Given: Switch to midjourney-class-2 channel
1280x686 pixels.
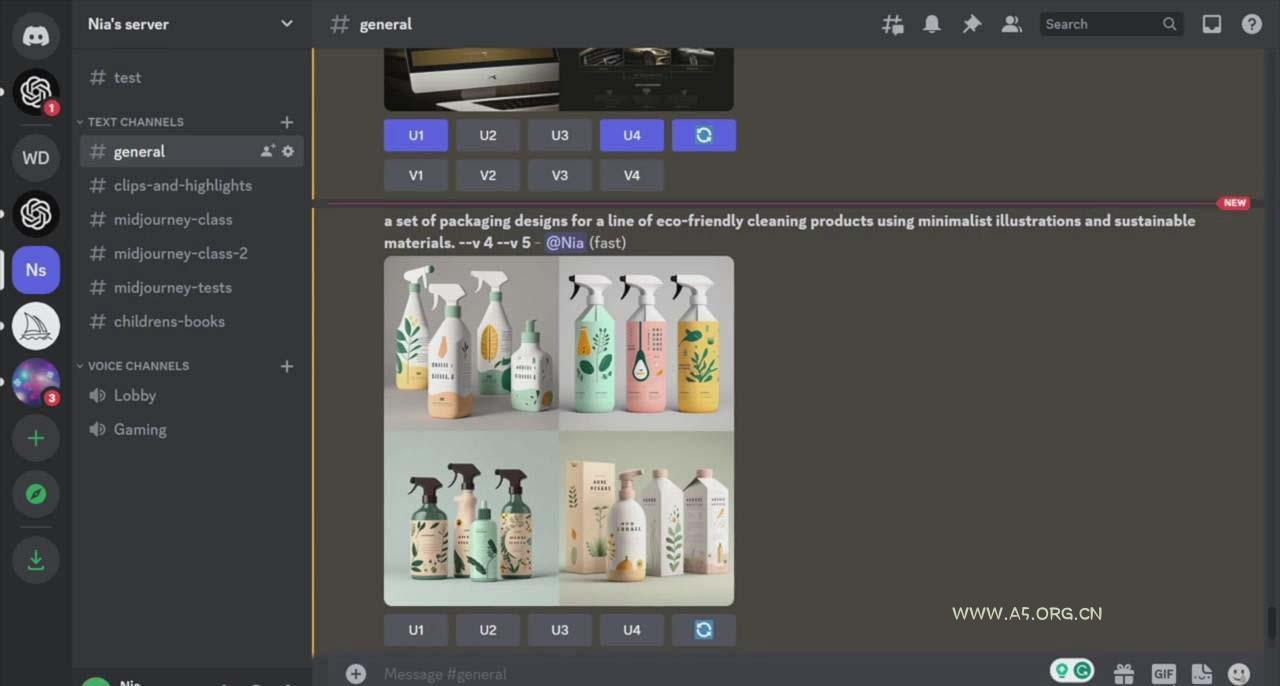Looking at the screenshot, I should tap(180, 253).
